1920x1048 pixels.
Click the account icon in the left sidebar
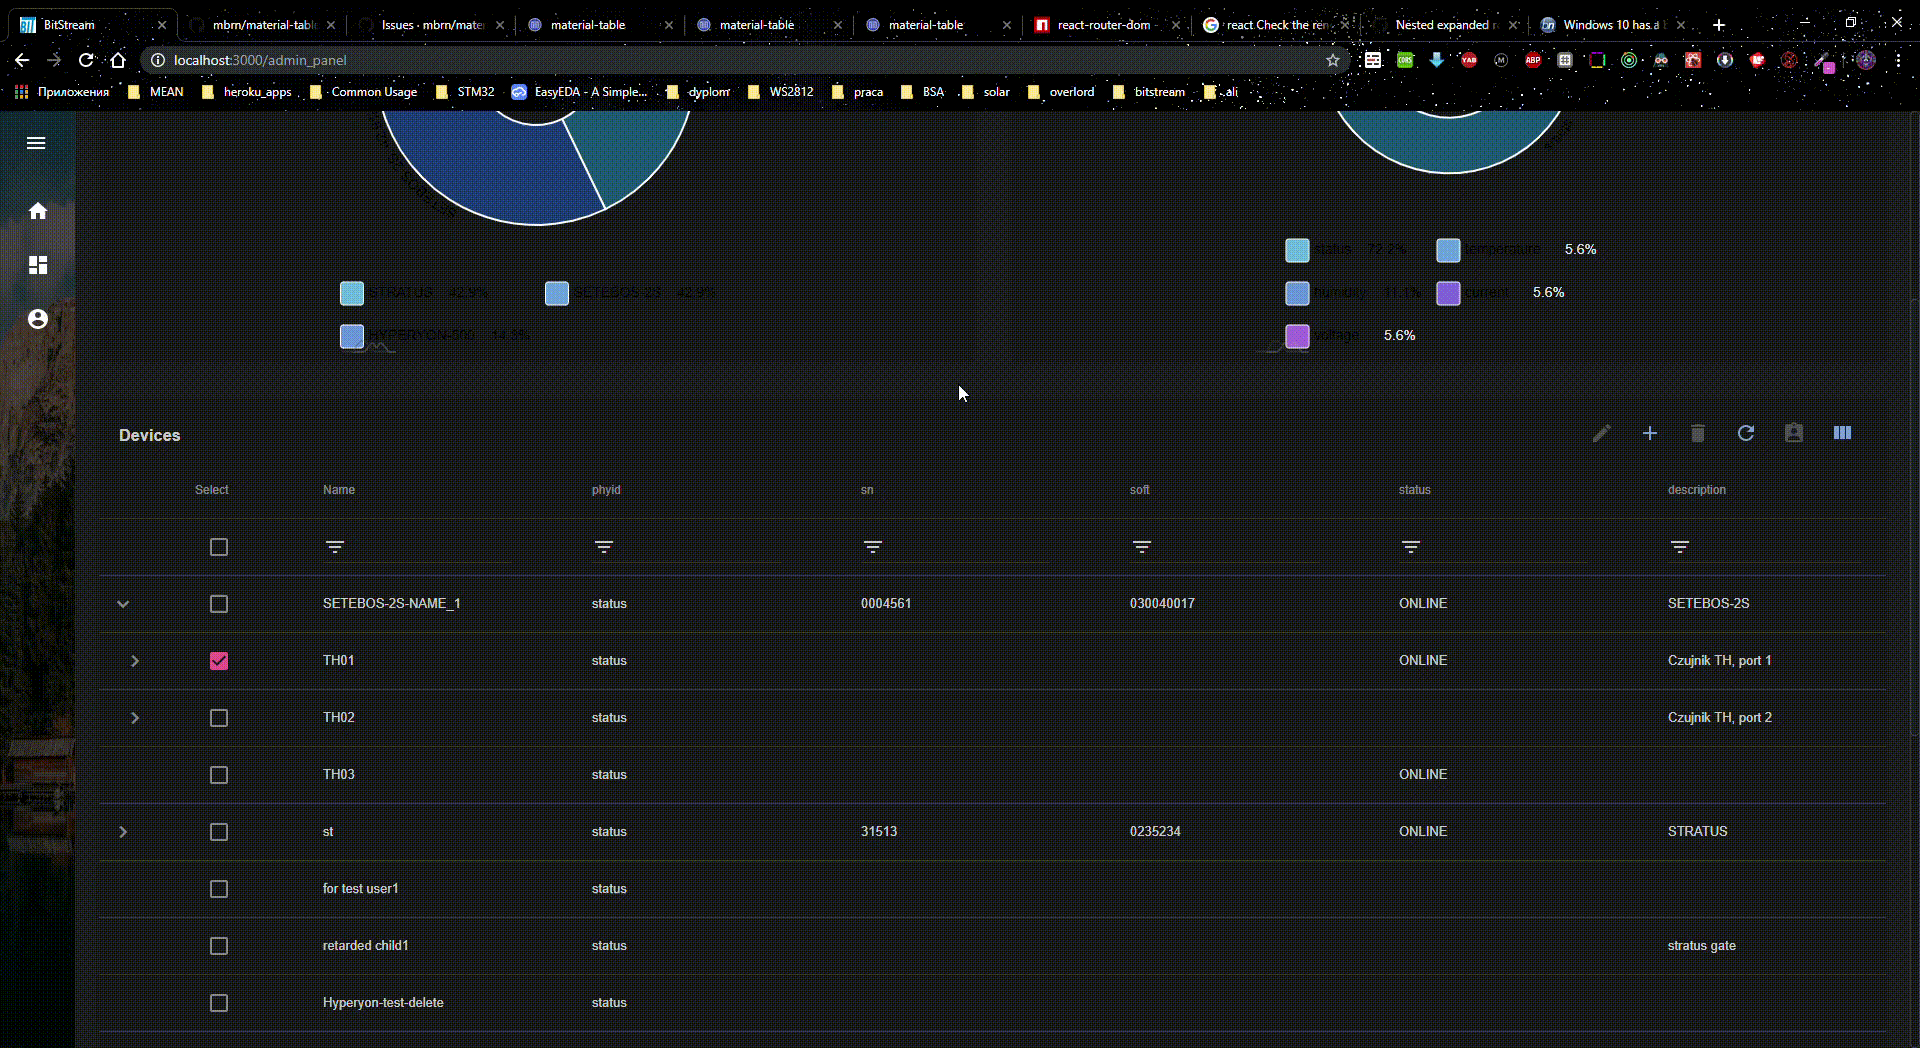coord(37,319)
